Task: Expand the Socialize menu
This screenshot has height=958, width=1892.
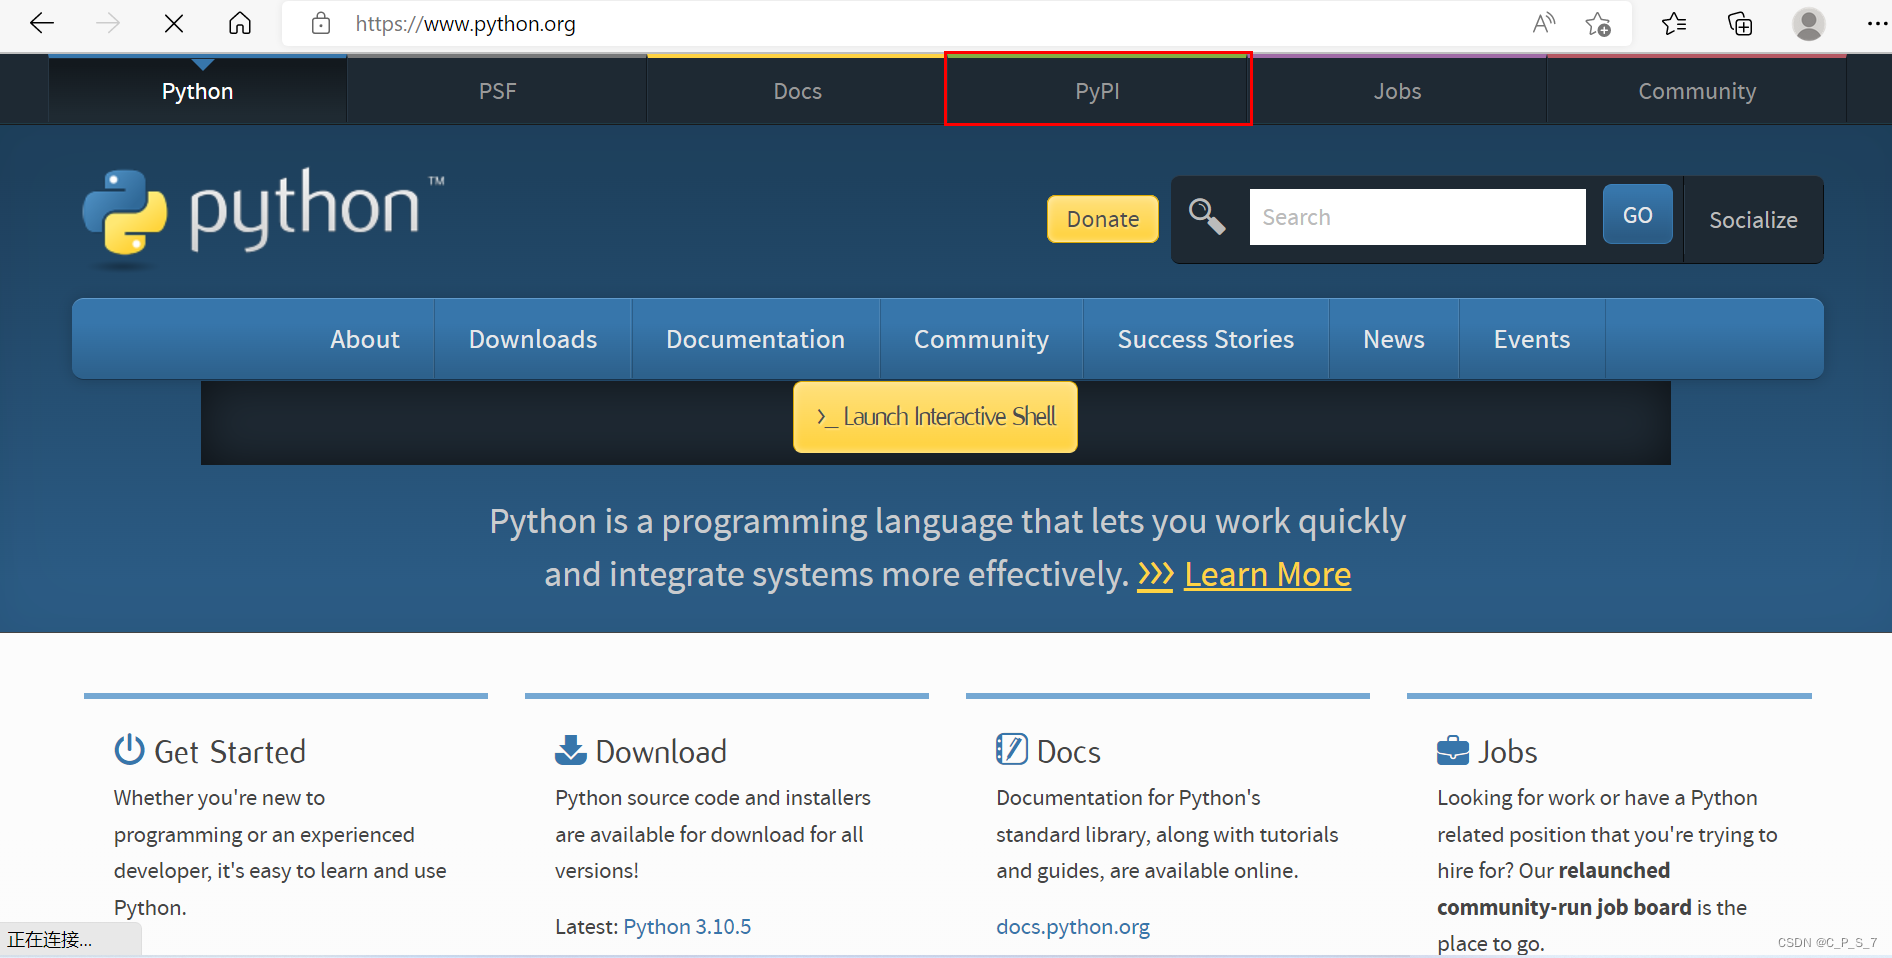Action: (1753, 220)
